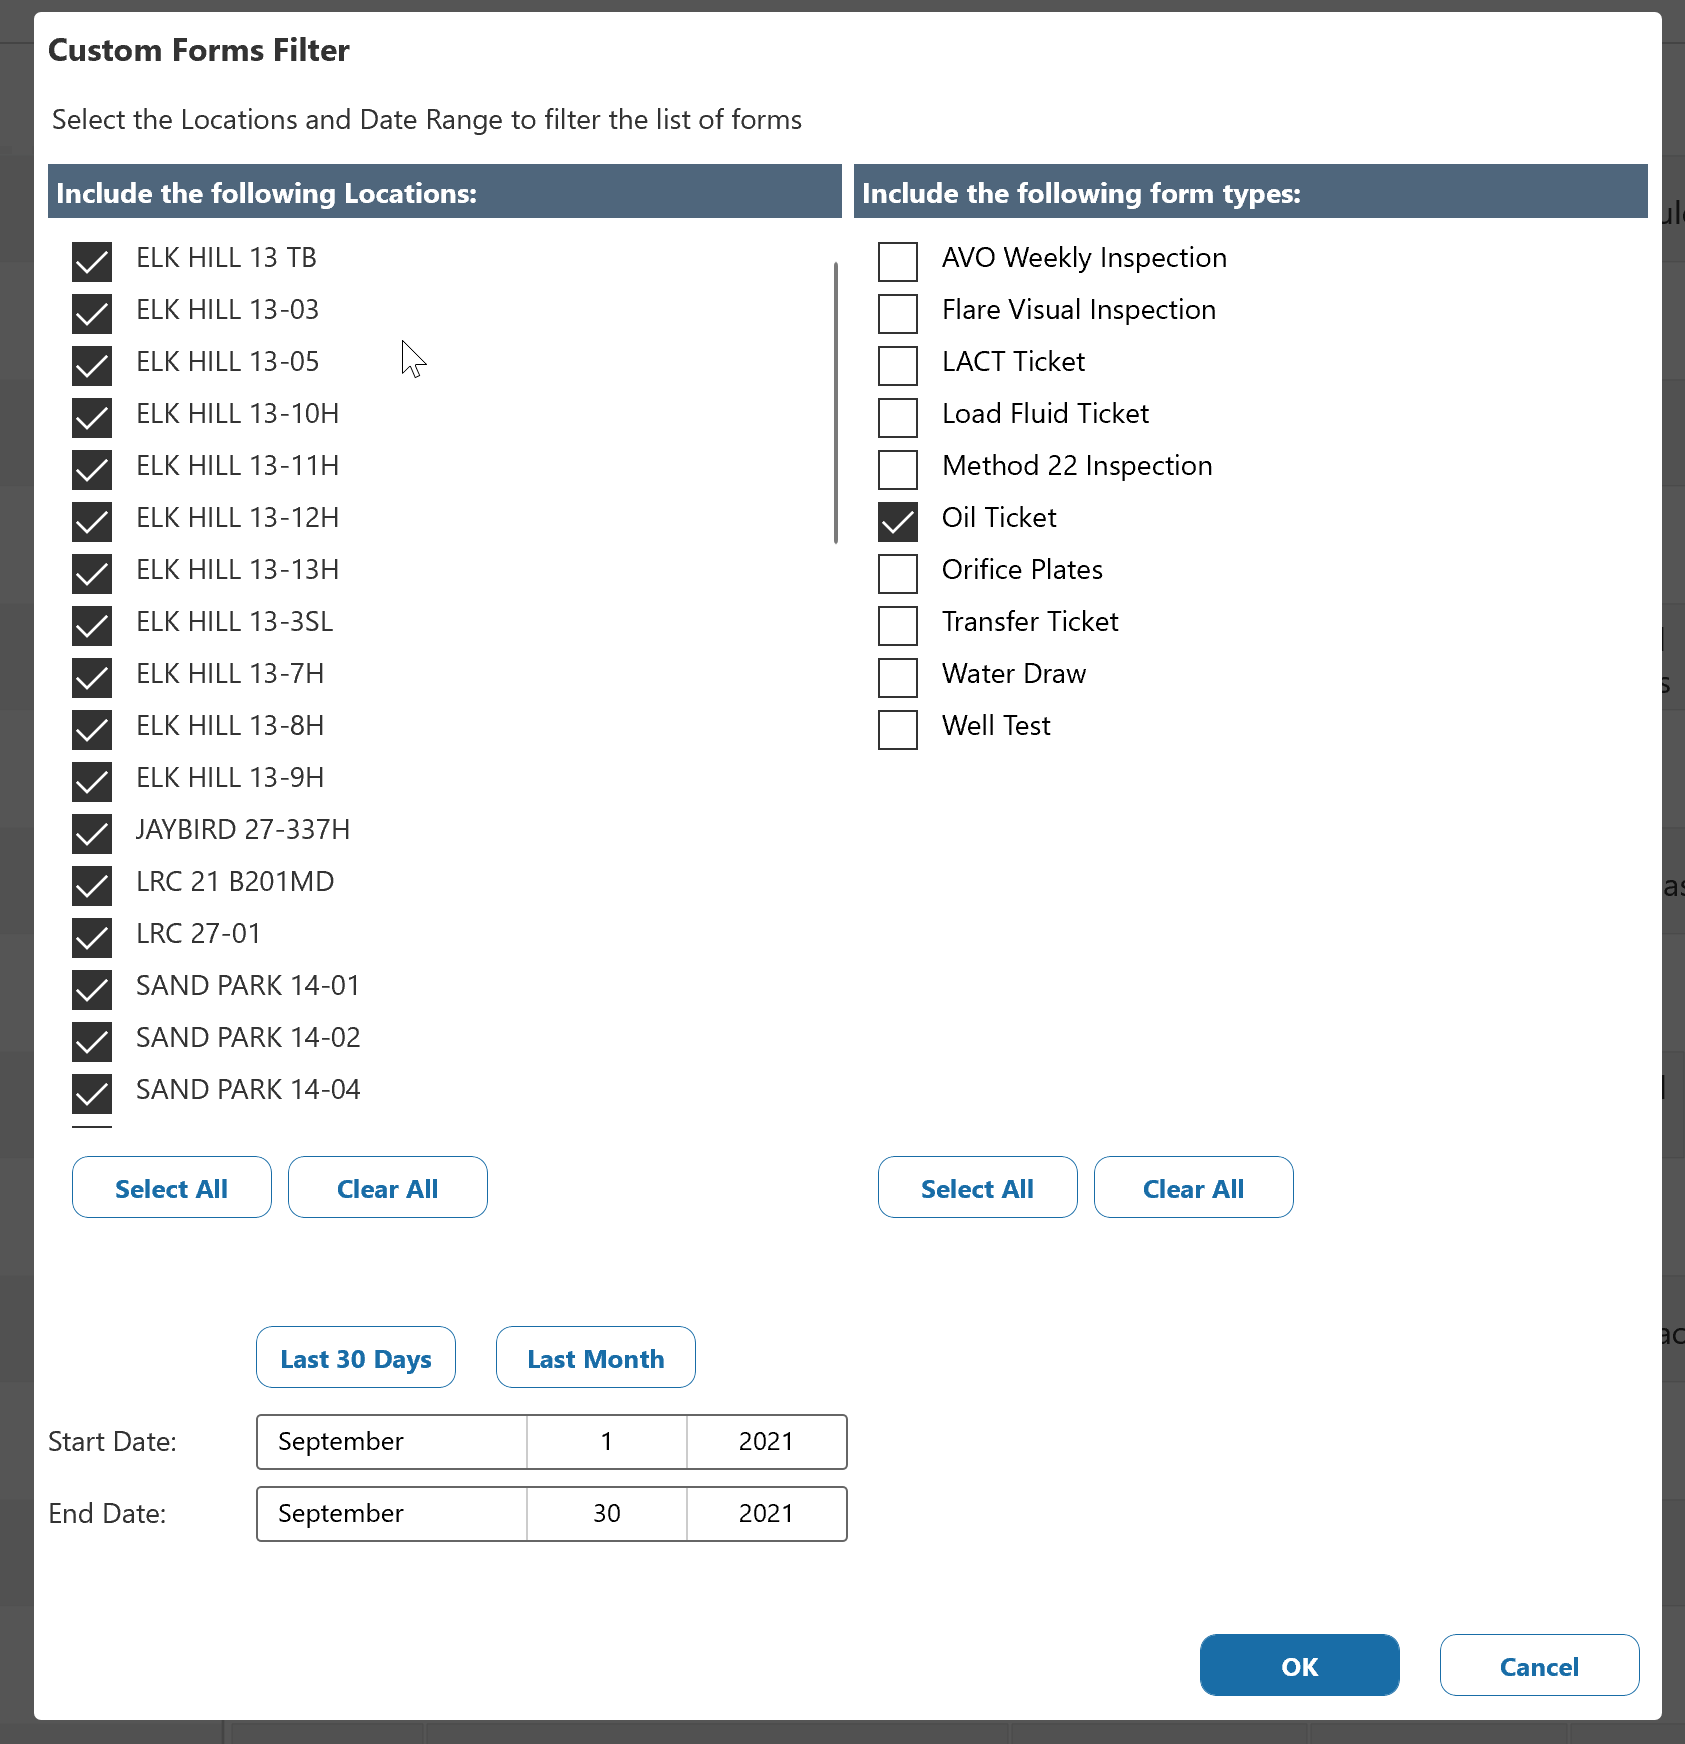The image size is (1685, 1744).
Task: Deselect SAND PARK 14-02 checkbox
Action: coord(92,1041)
